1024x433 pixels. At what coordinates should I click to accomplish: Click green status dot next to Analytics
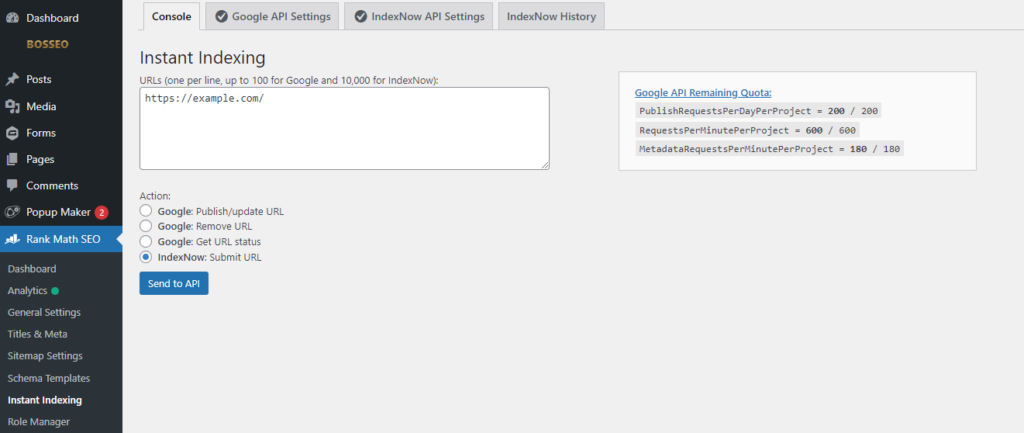coord(55,291)
